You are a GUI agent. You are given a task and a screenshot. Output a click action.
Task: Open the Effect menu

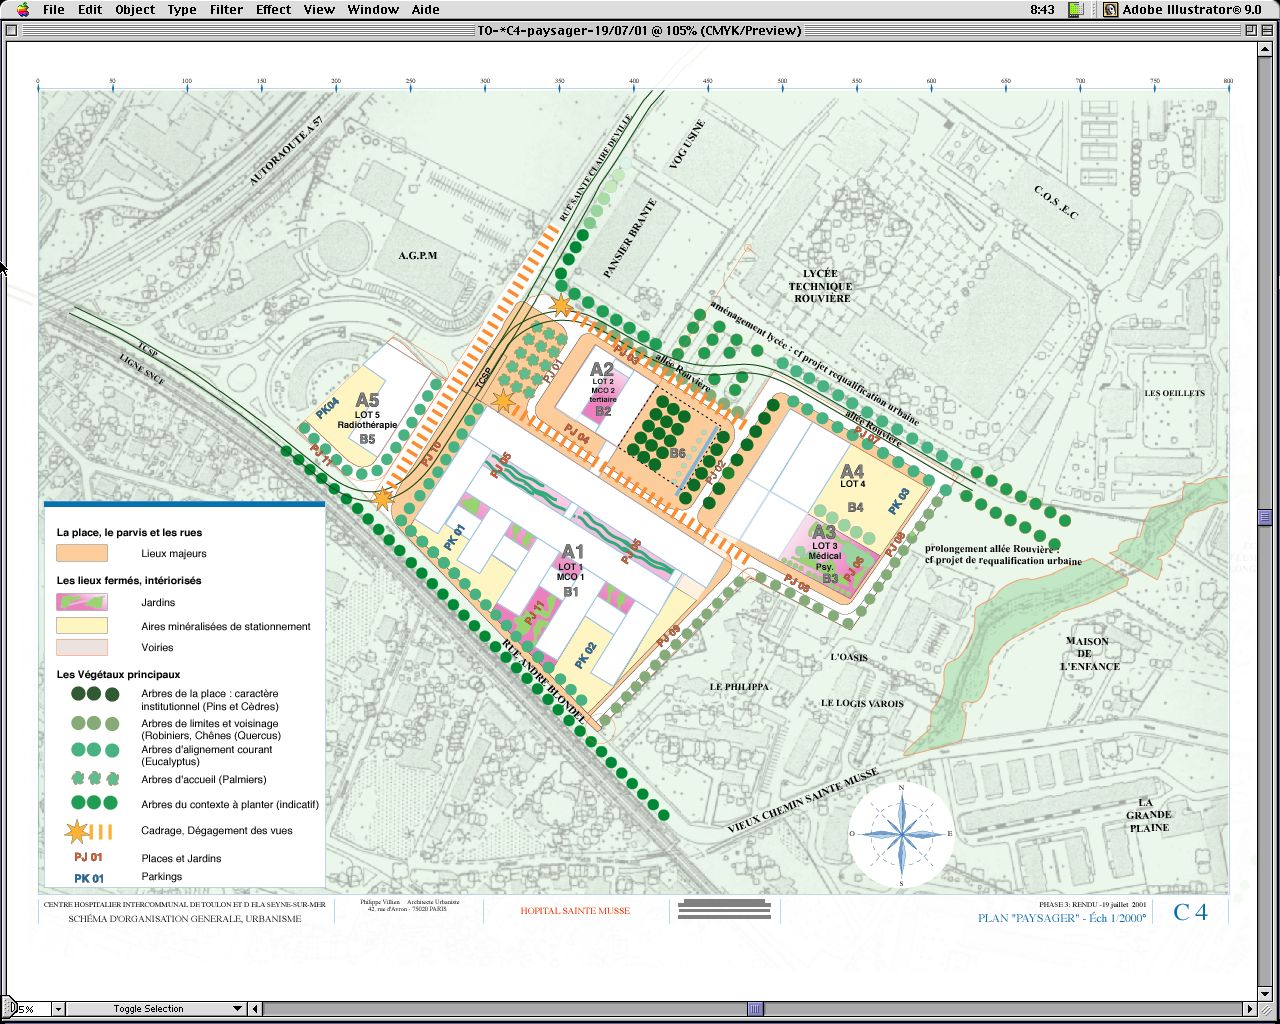[273, 10]
